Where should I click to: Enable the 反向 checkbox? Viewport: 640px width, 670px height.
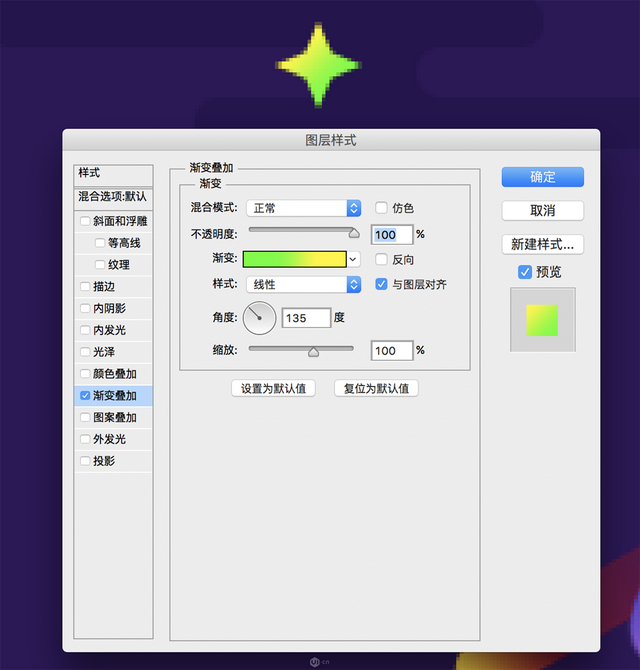click(381, 259)
